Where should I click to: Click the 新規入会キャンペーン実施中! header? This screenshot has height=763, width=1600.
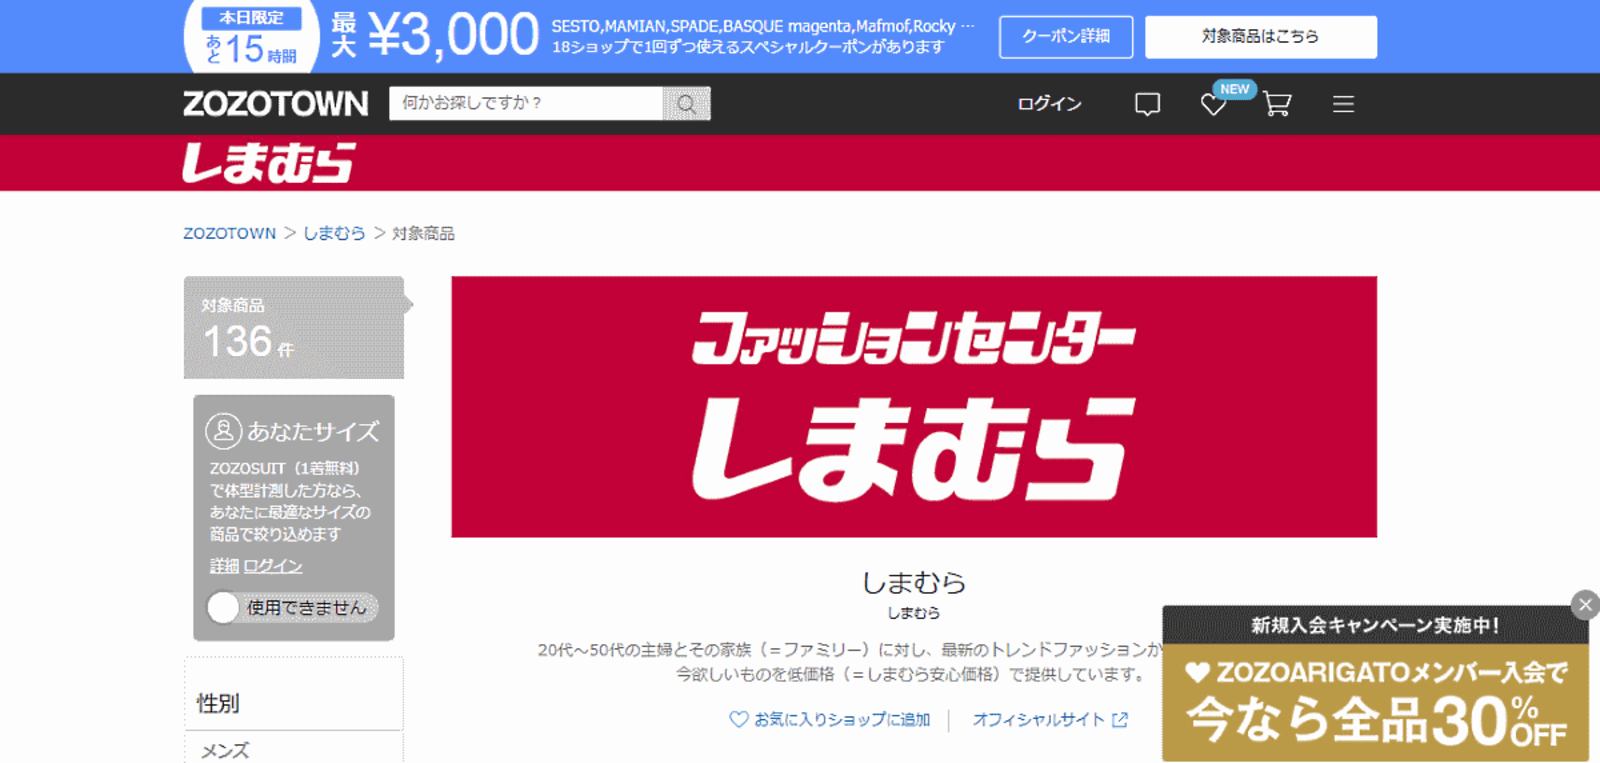pos(1375,625)
